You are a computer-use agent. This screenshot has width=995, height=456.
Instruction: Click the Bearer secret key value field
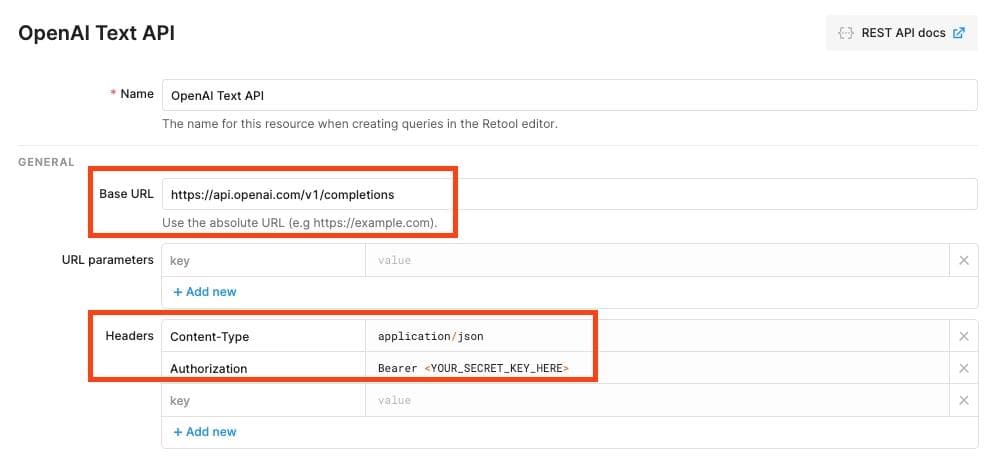pyautogui.click(x=656, y=368)
